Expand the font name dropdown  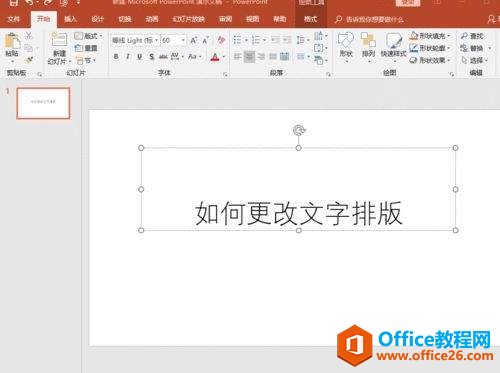pyautogui.click(x=156, y=41)
